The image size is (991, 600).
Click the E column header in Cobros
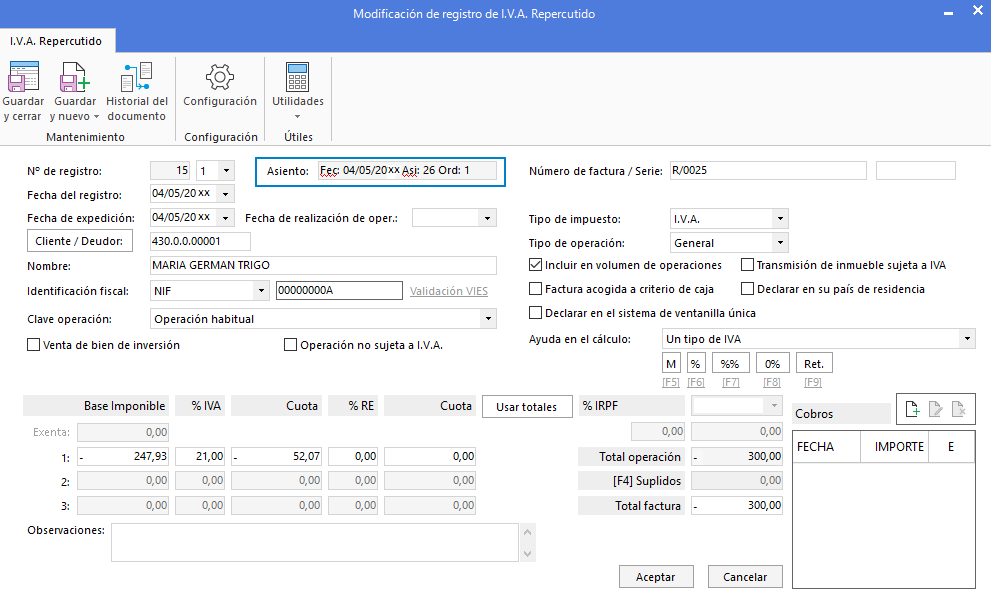(x=951, y=446)
